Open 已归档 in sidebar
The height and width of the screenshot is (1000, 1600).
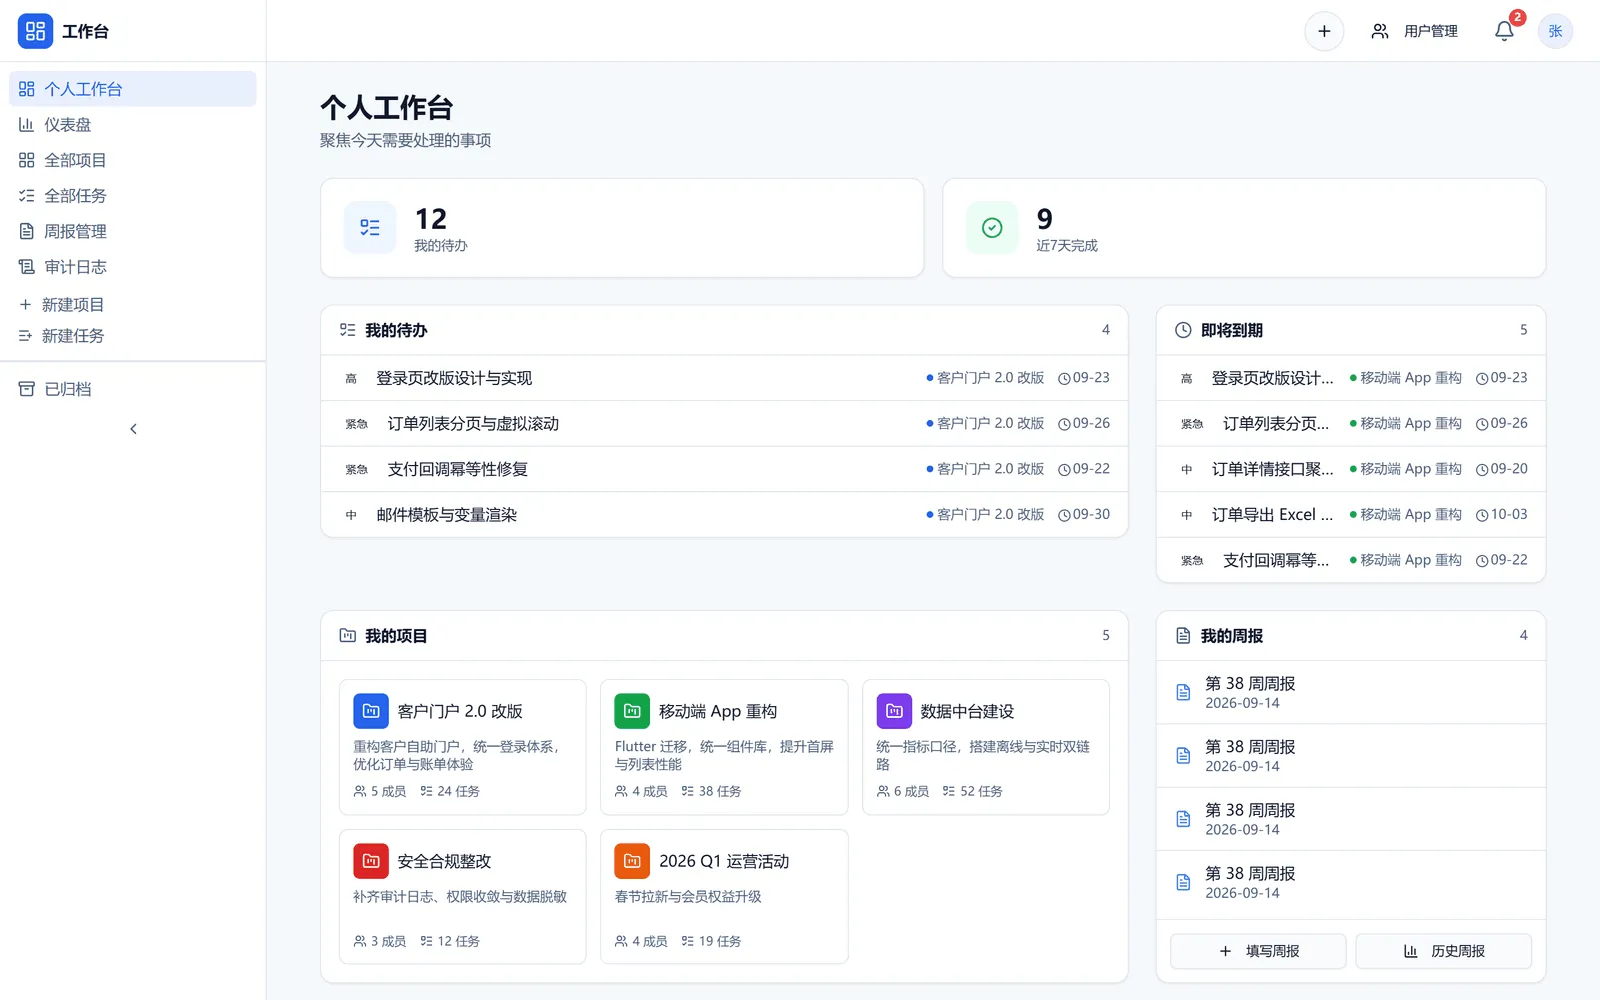[x=133, y=389]
